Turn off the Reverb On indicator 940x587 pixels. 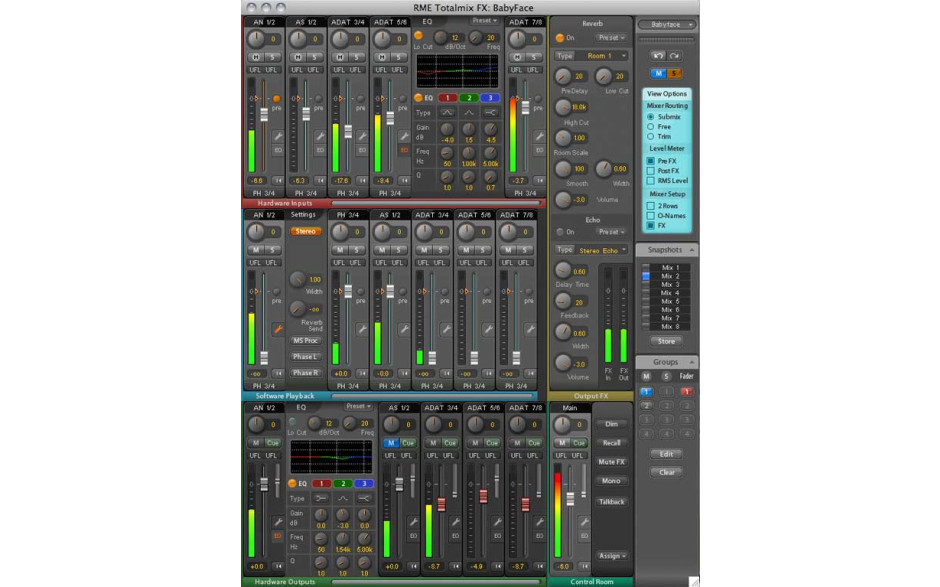[x=559, y=38]
